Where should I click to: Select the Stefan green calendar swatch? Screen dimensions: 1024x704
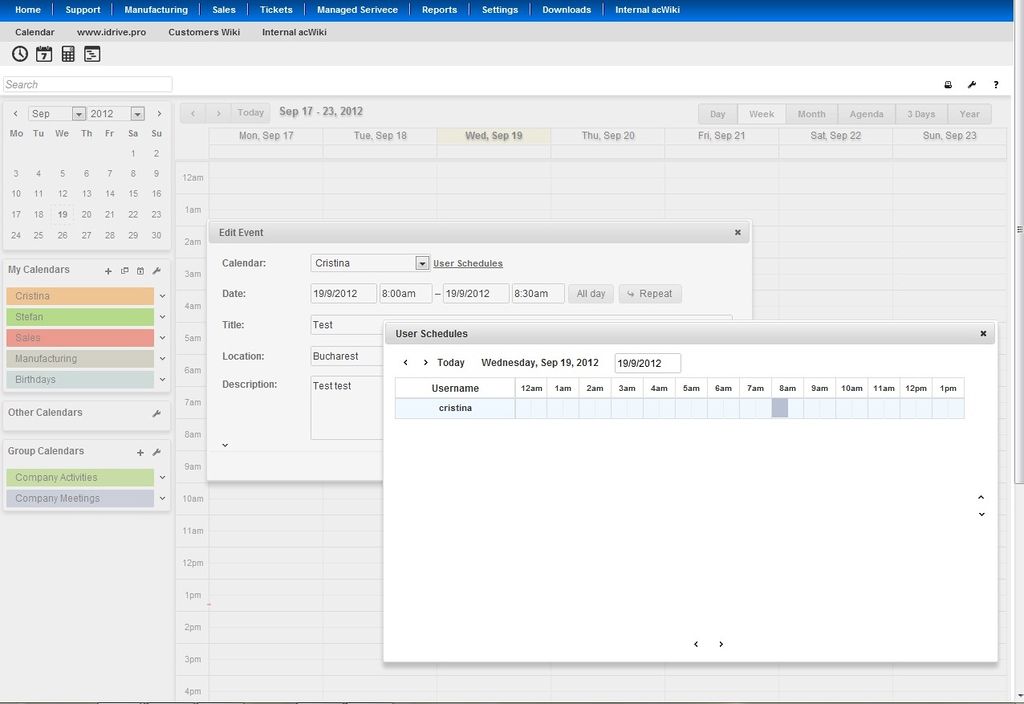[x=80, y=317]
